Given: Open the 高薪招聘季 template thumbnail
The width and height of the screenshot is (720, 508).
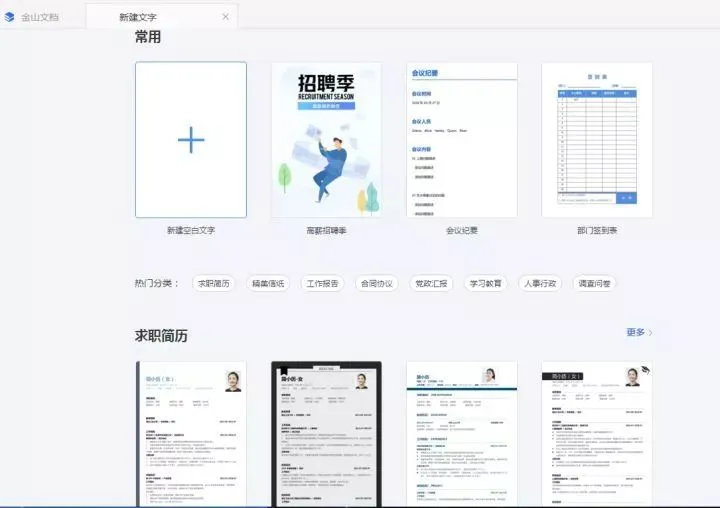Looking at the screenshot, I should coord(326,140).
